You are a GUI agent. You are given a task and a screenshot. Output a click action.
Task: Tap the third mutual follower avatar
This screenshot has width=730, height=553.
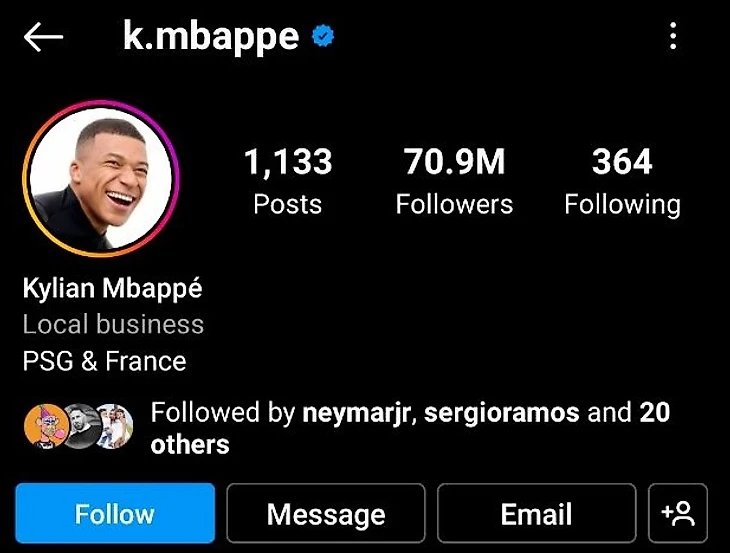click(115, 426)
